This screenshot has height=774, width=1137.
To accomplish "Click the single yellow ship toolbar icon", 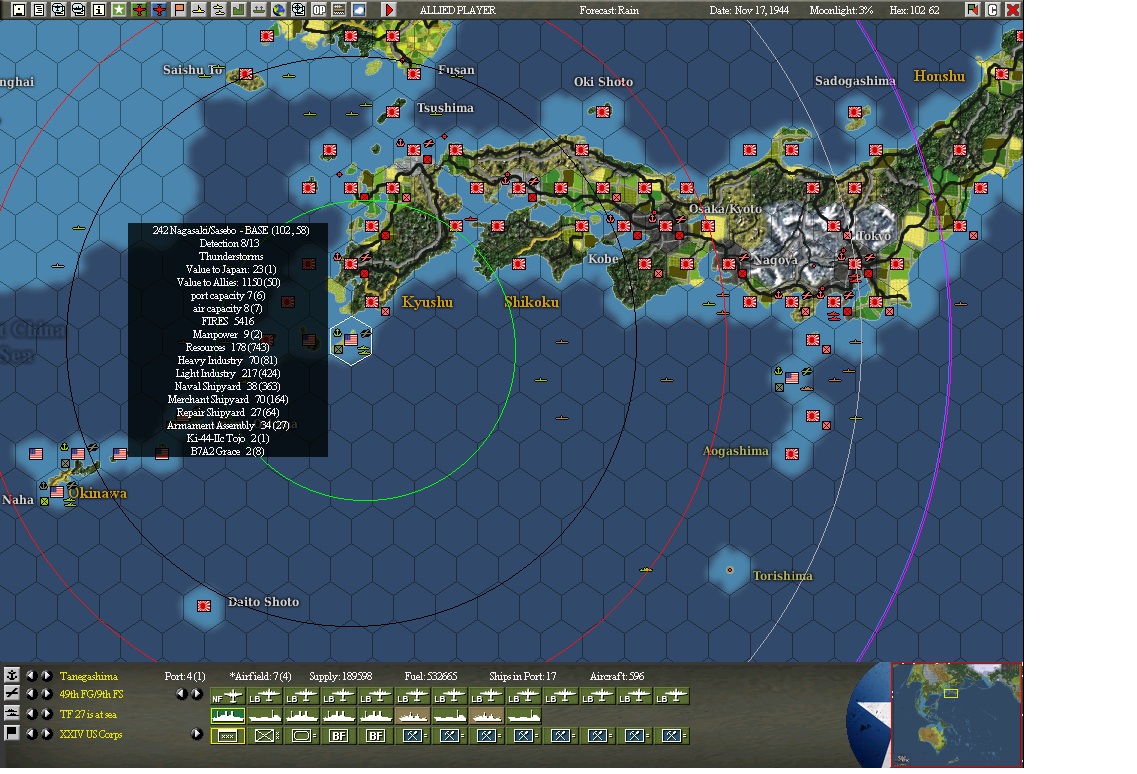I will tap(198, 9).
